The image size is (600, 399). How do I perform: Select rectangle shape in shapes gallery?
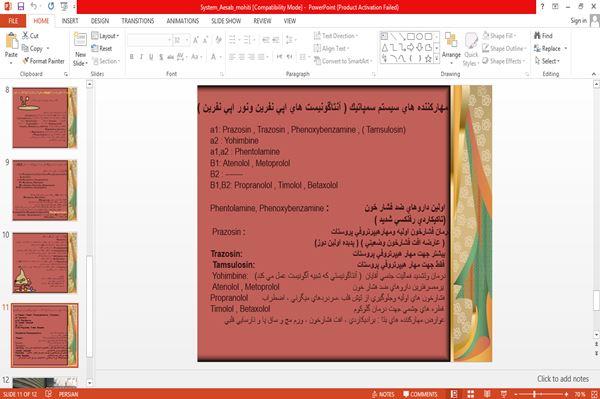coord(411,37)
